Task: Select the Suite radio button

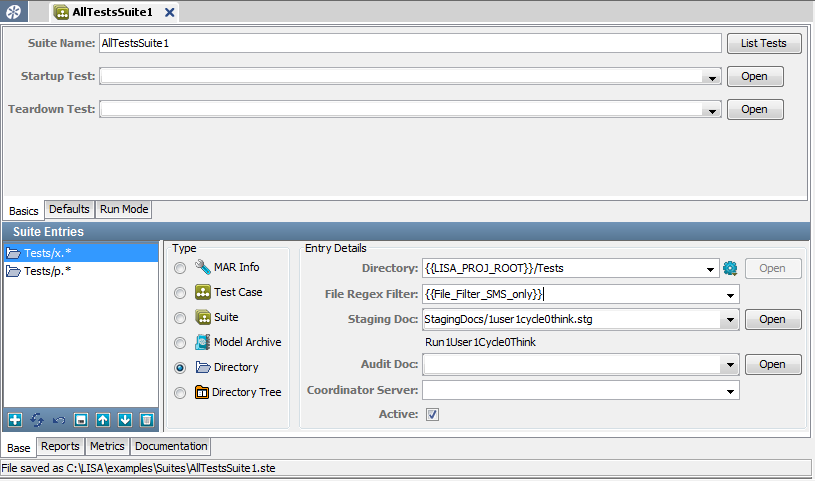Action: coord(180,318)
